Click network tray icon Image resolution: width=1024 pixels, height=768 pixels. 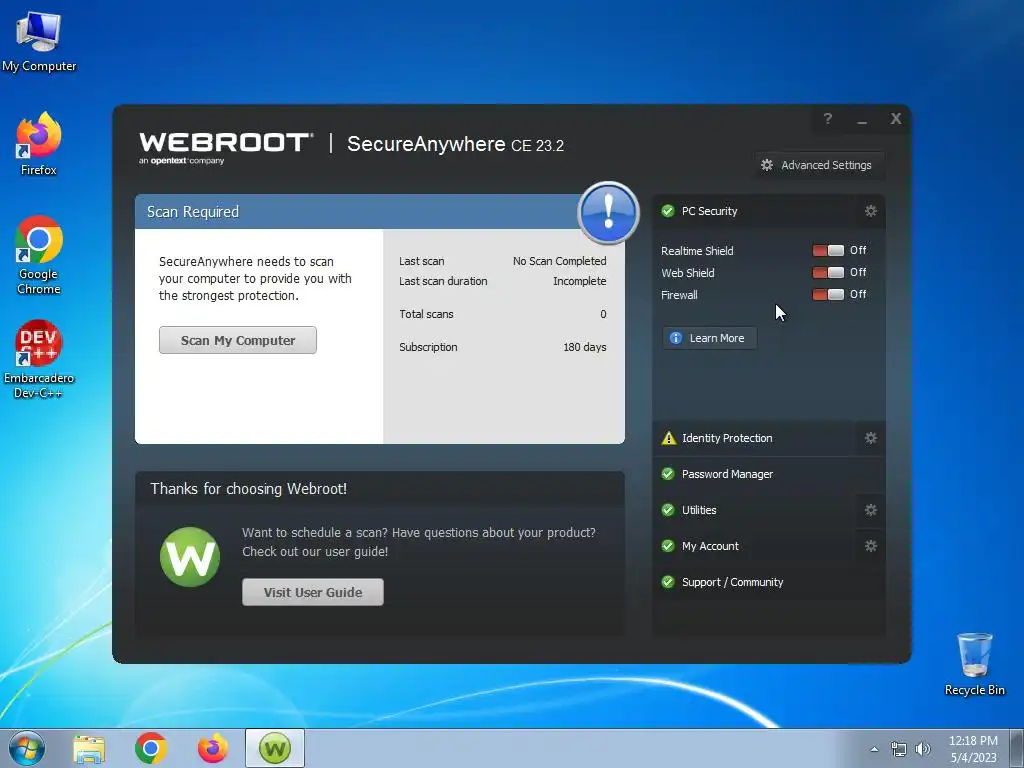tap(899, 749)
